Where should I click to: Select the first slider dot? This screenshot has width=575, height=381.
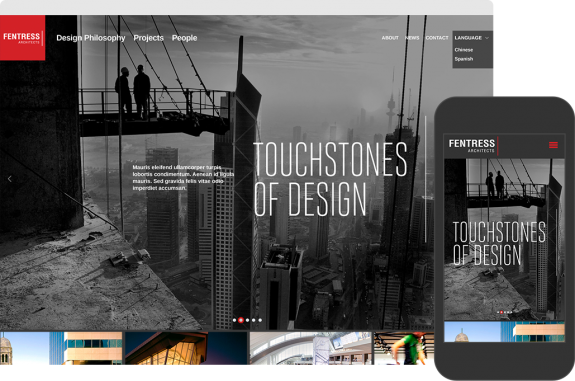(234, 320)
